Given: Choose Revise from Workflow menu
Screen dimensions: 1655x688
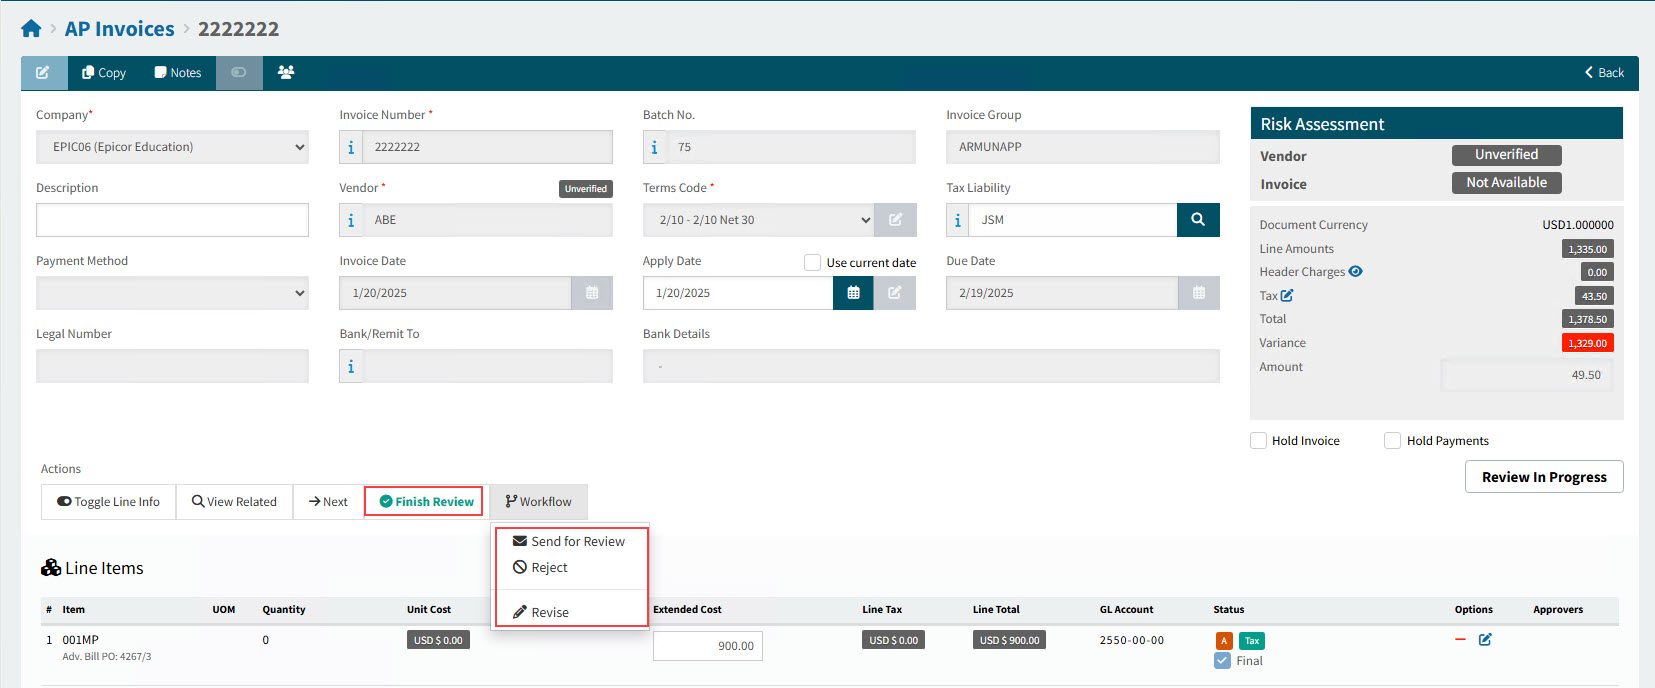Looking at the screenshot, I should point(541,612).
